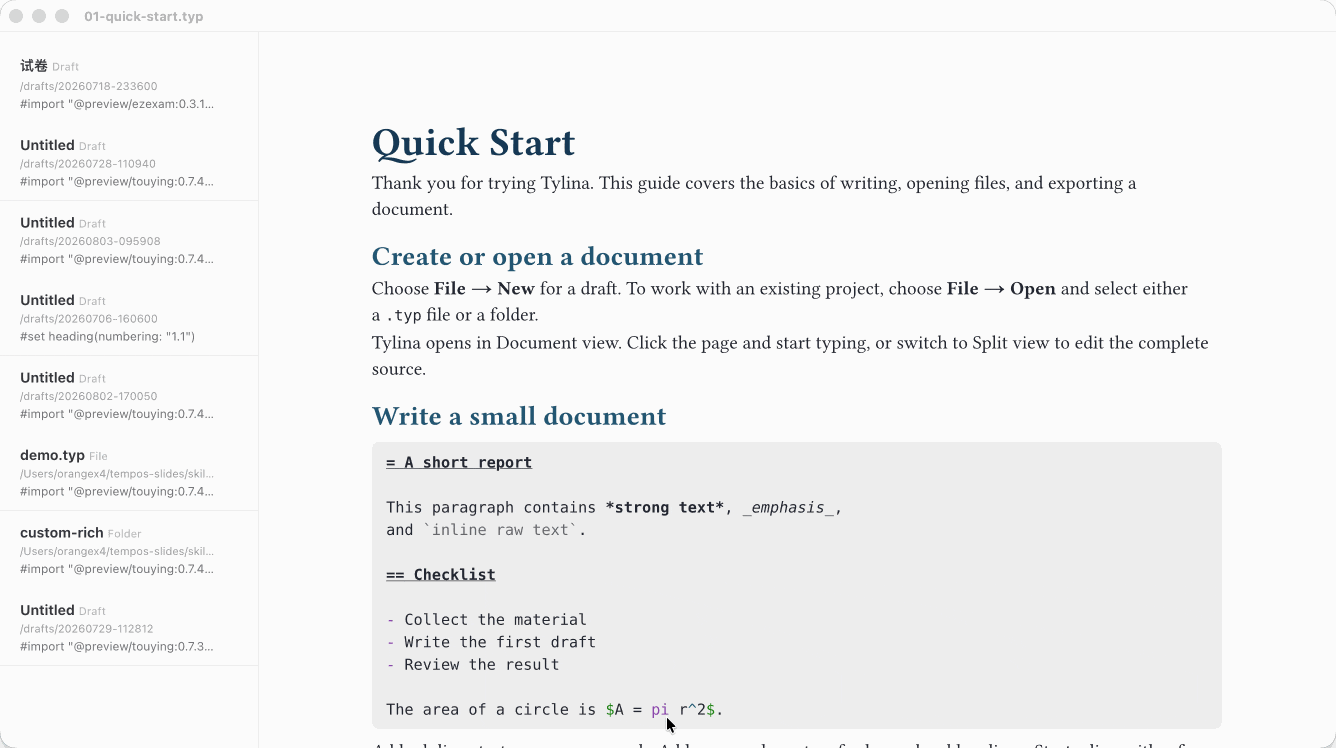Open the 试卷 draft in sidebar
The image size is (1336, 748).
(129, 85)
